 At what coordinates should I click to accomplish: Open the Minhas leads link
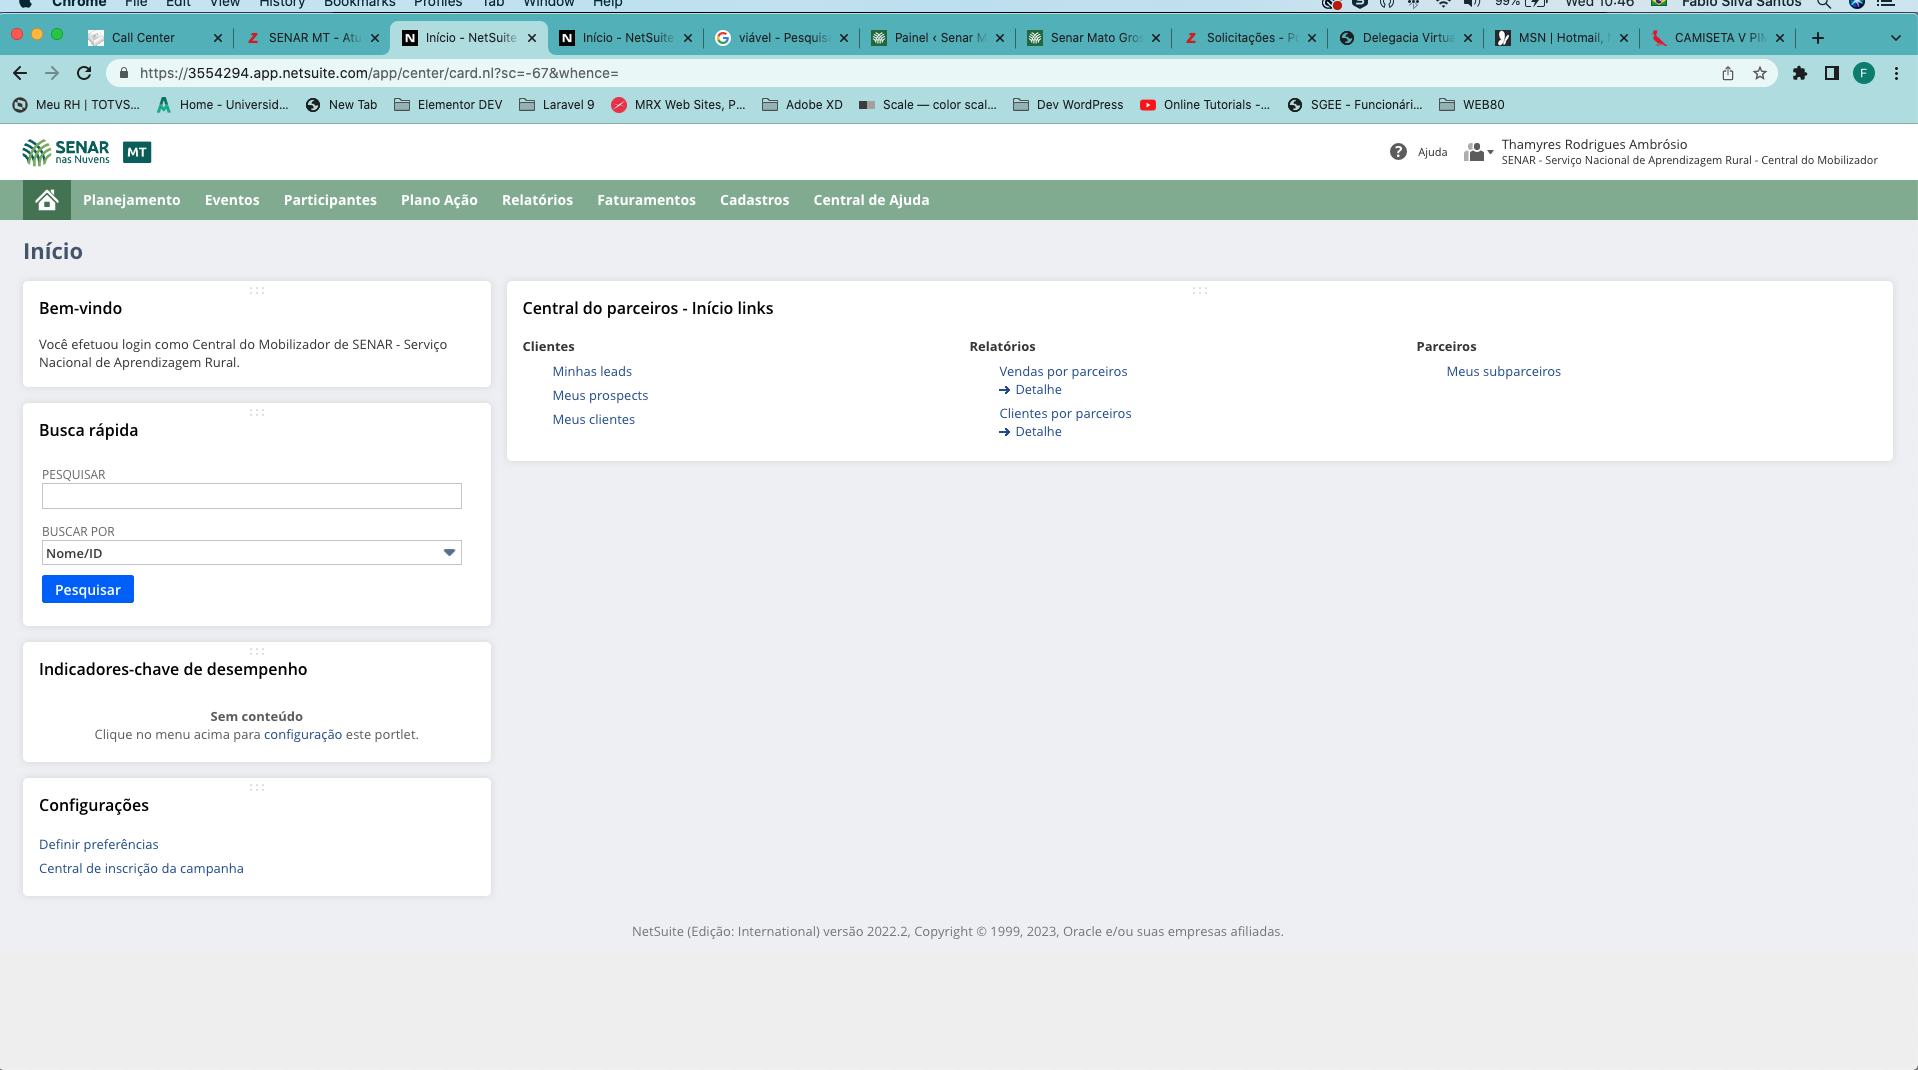[592, 371]
